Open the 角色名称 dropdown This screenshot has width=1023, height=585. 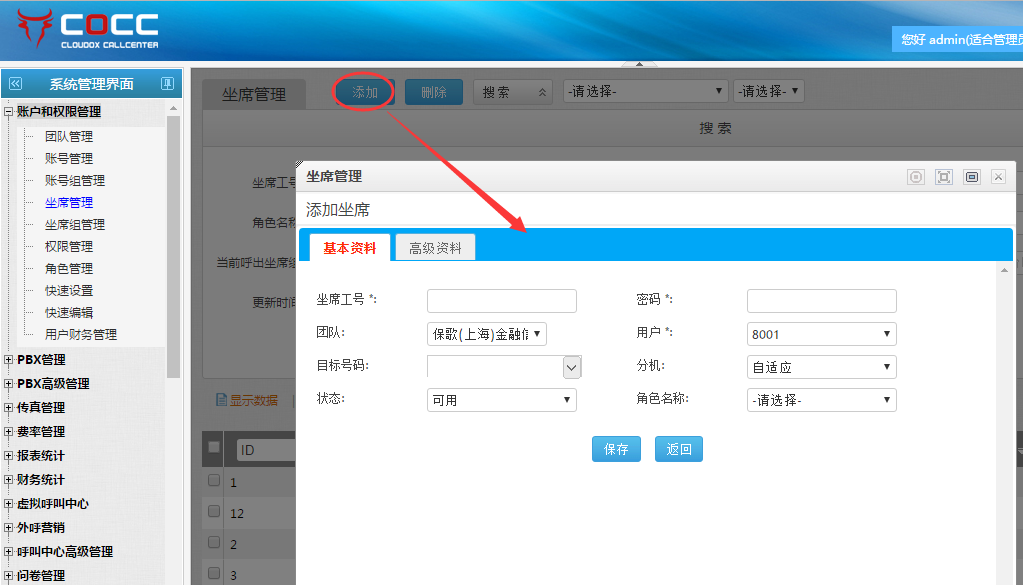[x=821, y=400]
